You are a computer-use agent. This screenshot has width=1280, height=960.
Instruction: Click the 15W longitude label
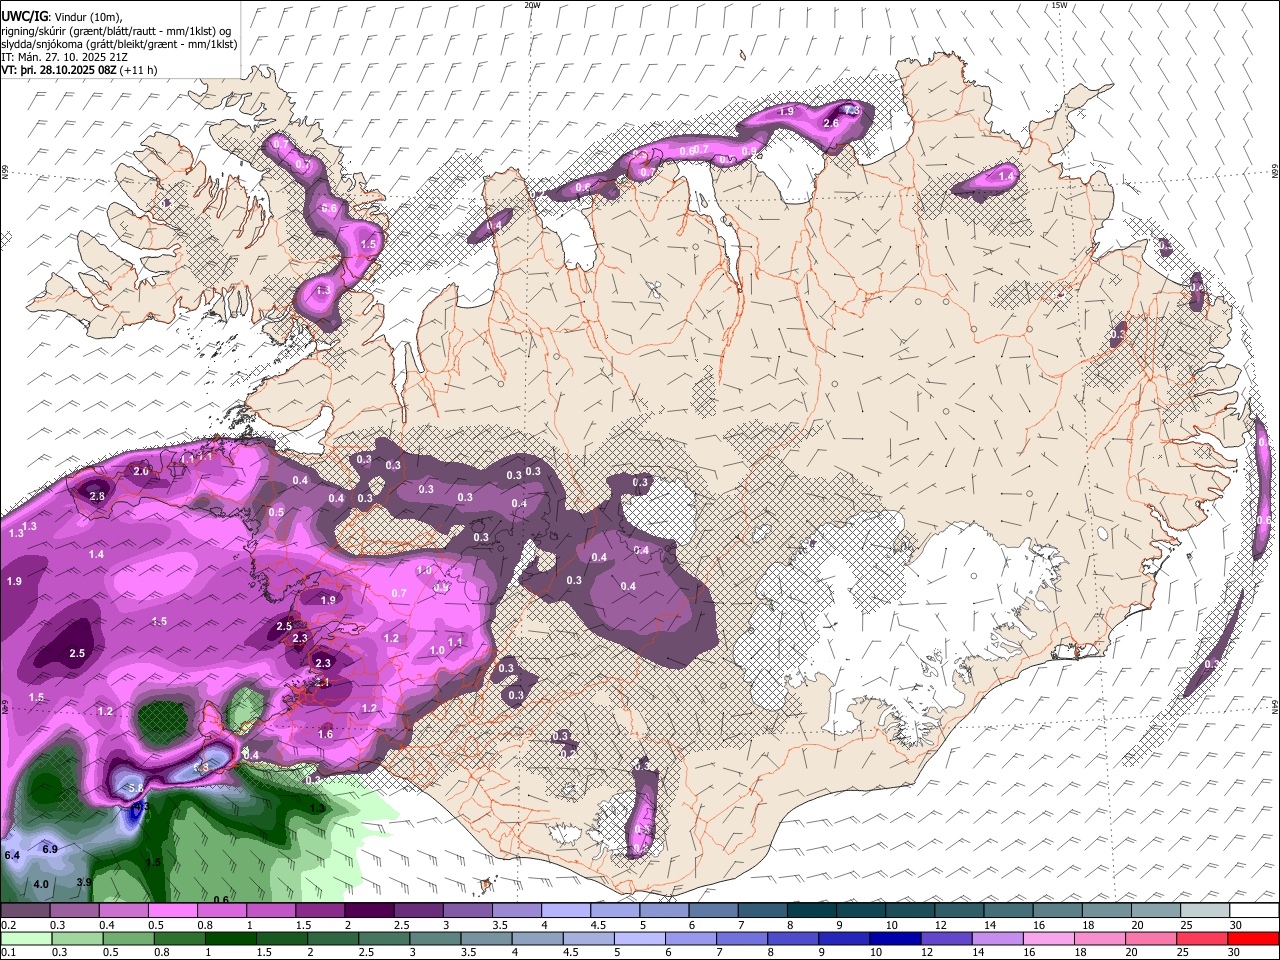(x=1059, y=5)
